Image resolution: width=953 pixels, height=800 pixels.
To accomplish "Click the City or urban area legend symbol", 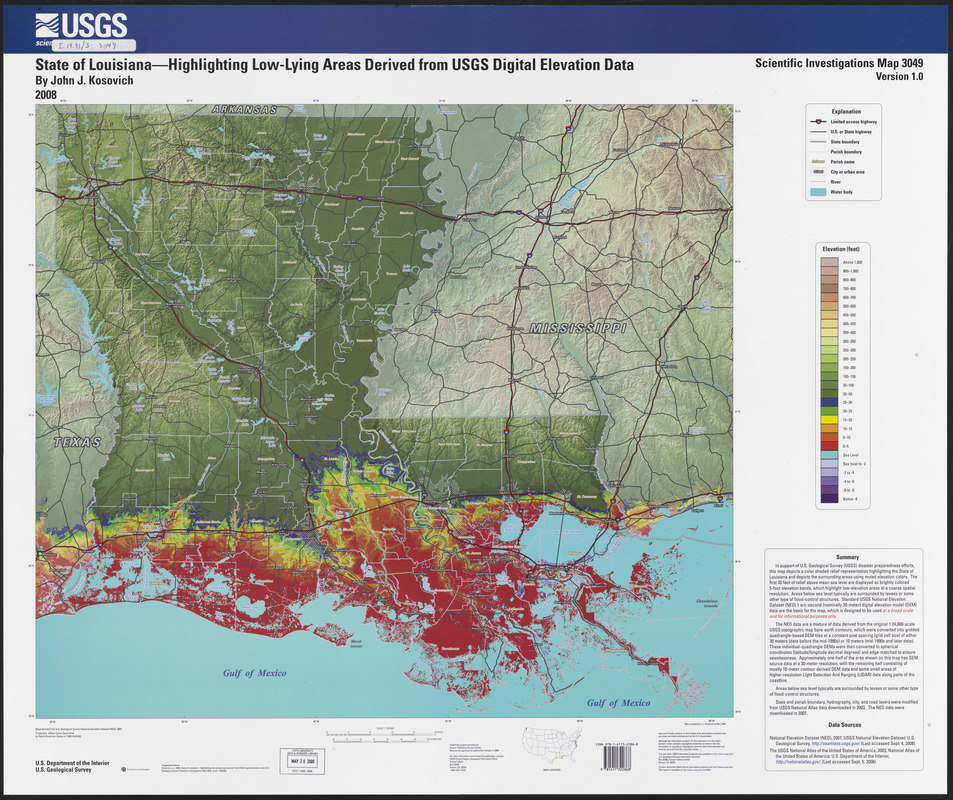I will point(818,171).
